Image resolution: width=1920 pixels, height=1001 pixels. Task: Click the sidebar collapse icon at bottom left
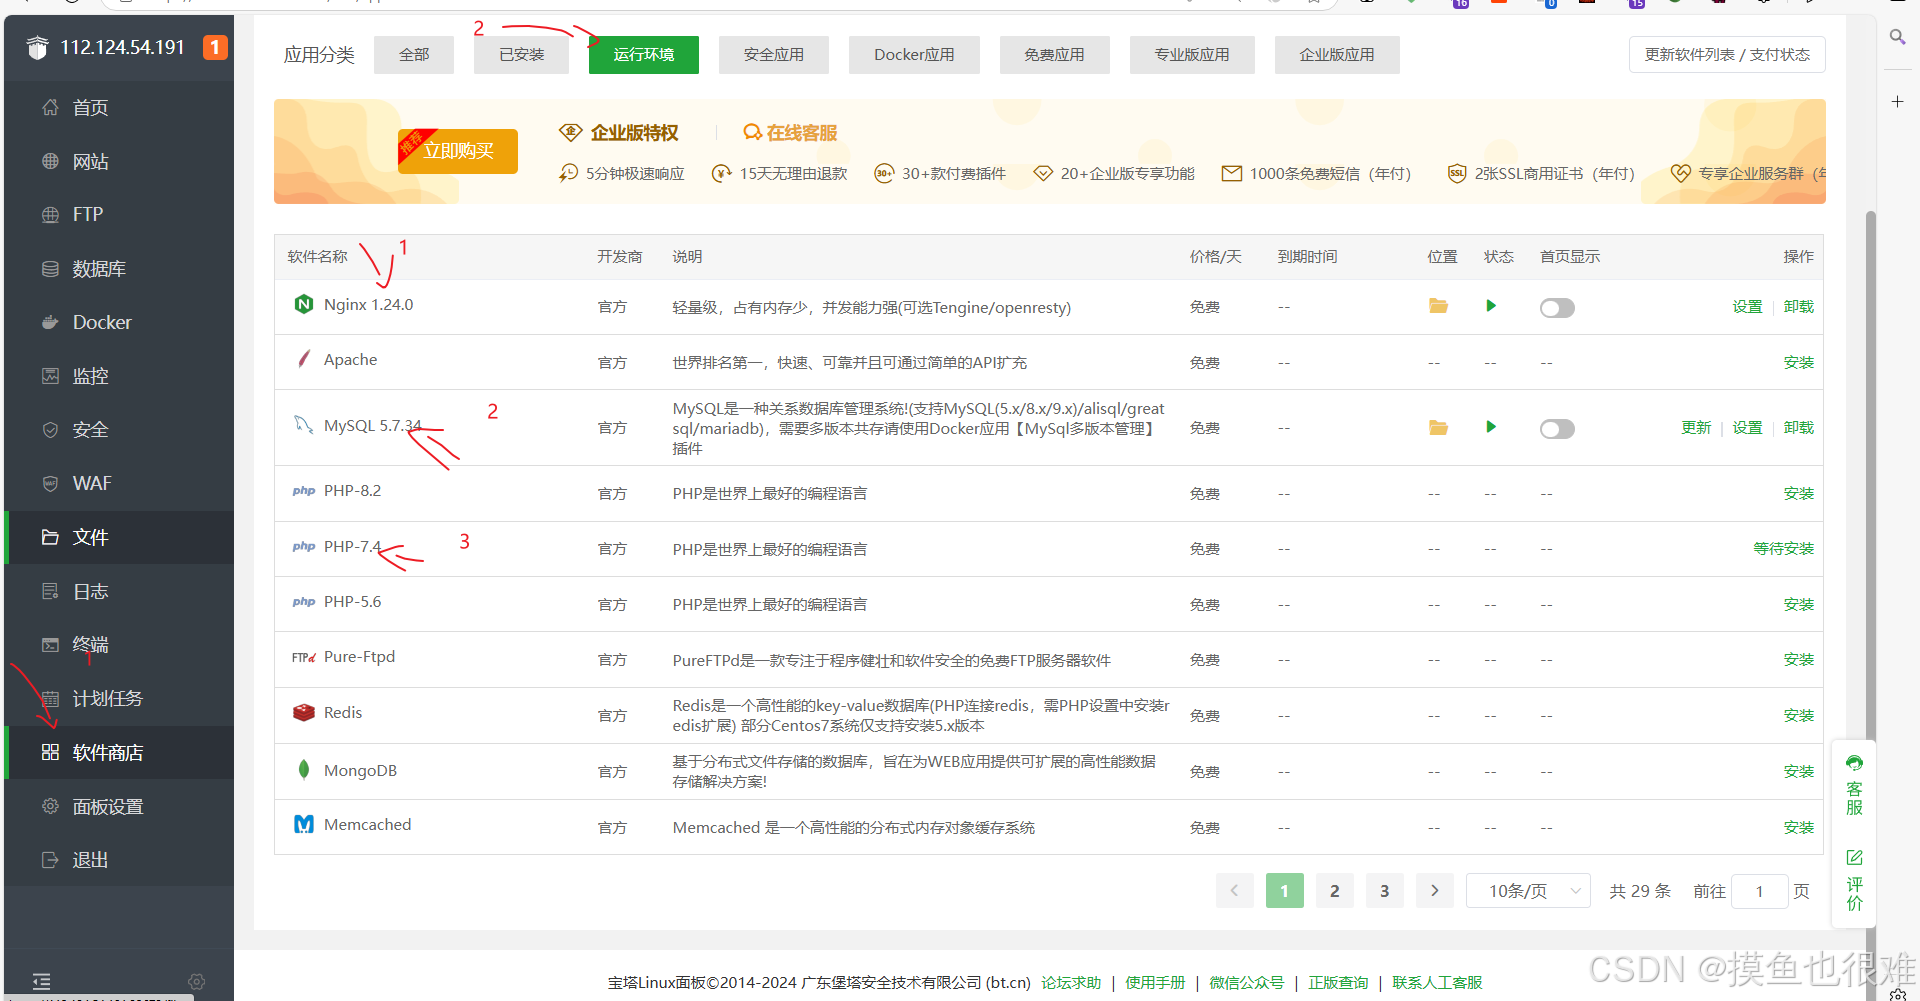[x=41, y=981]
